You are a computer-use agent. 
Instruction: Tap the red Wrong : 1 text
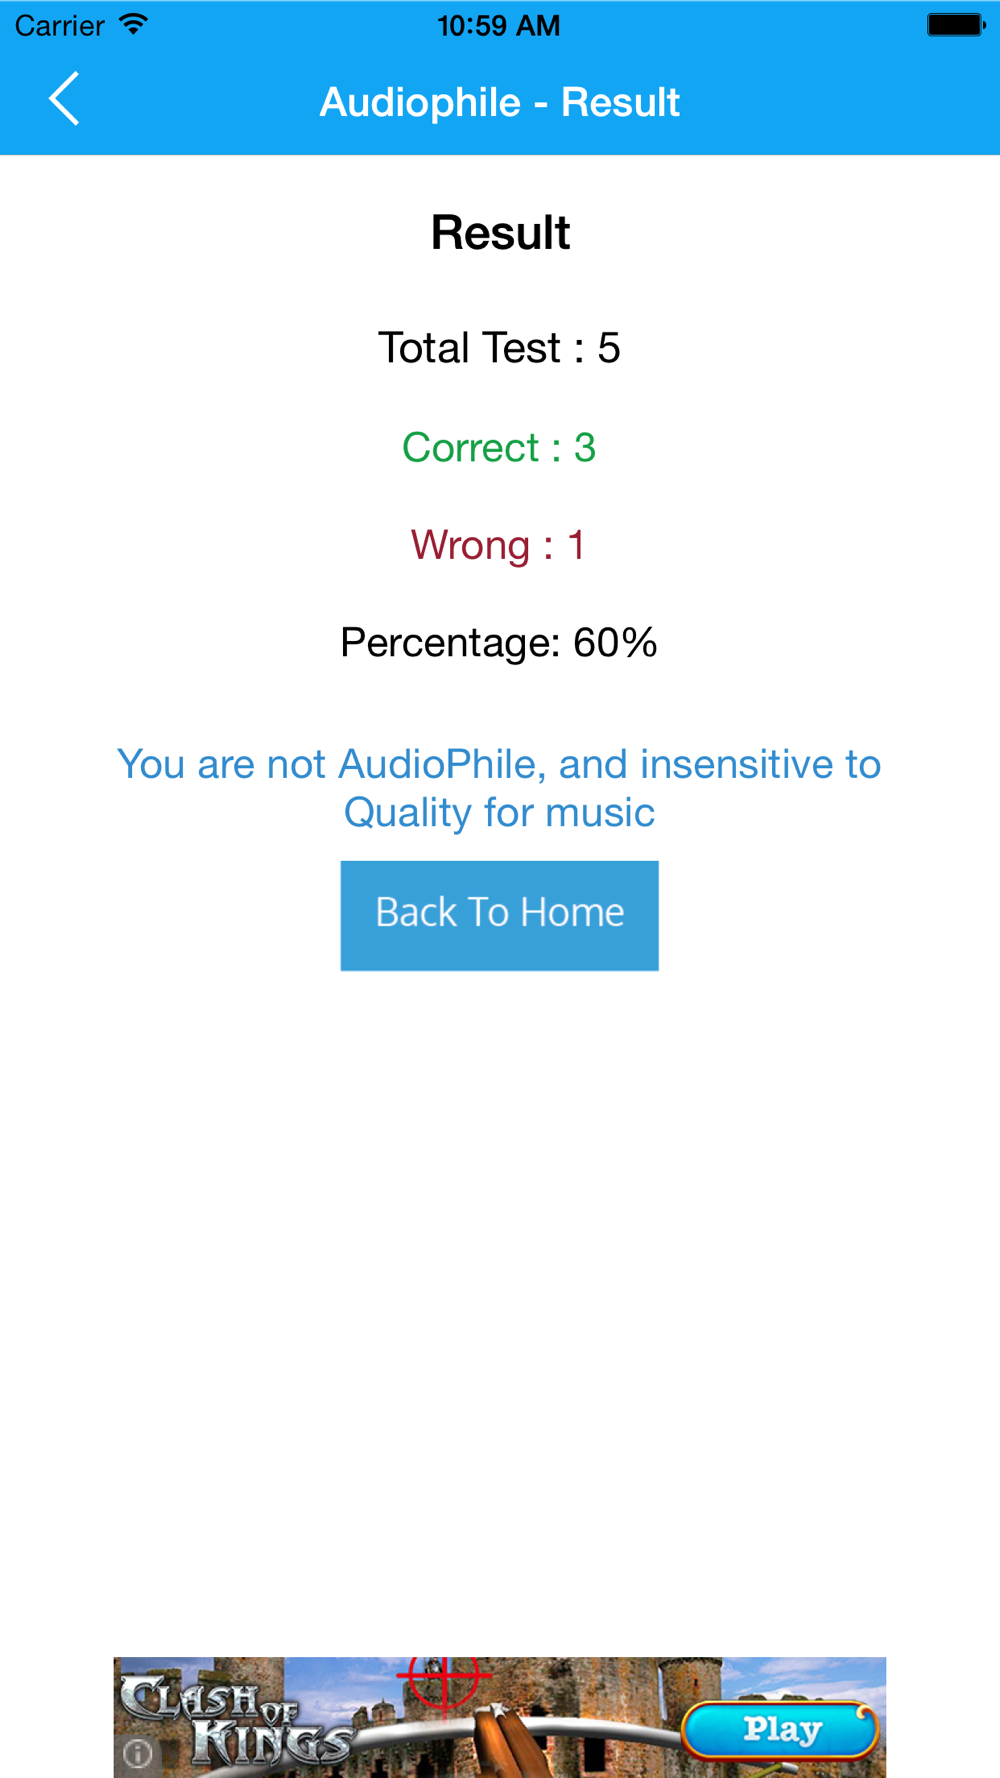498,545
